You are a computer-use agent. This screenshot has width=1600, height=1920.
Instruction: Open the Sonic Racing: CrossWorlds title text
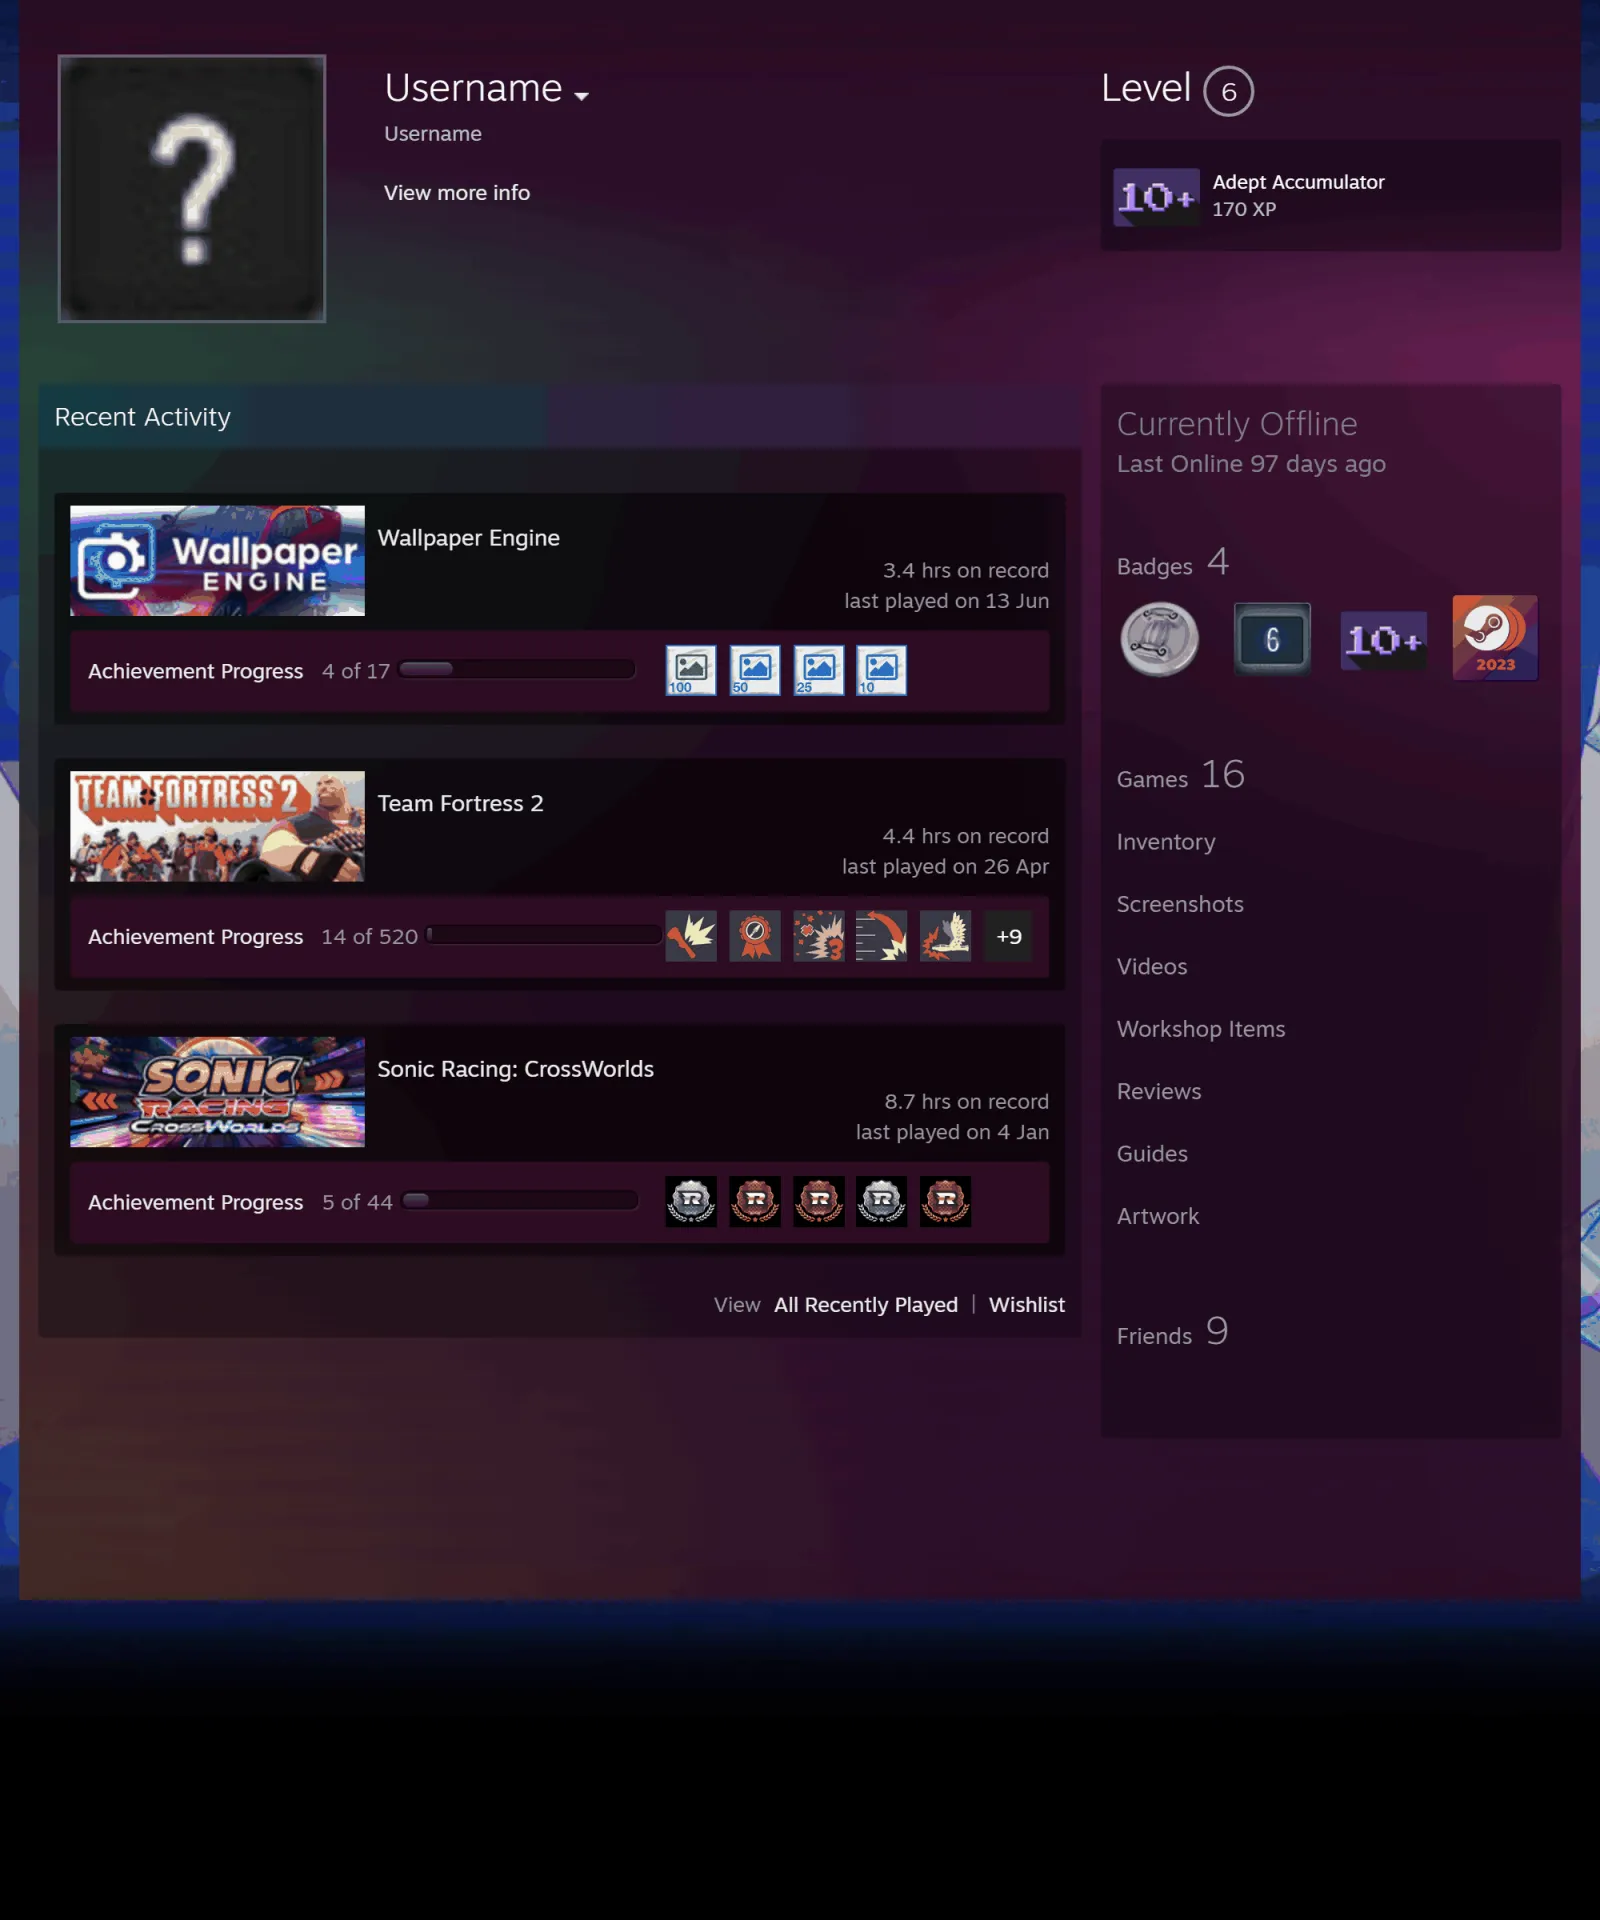(x=516, y=1069)
